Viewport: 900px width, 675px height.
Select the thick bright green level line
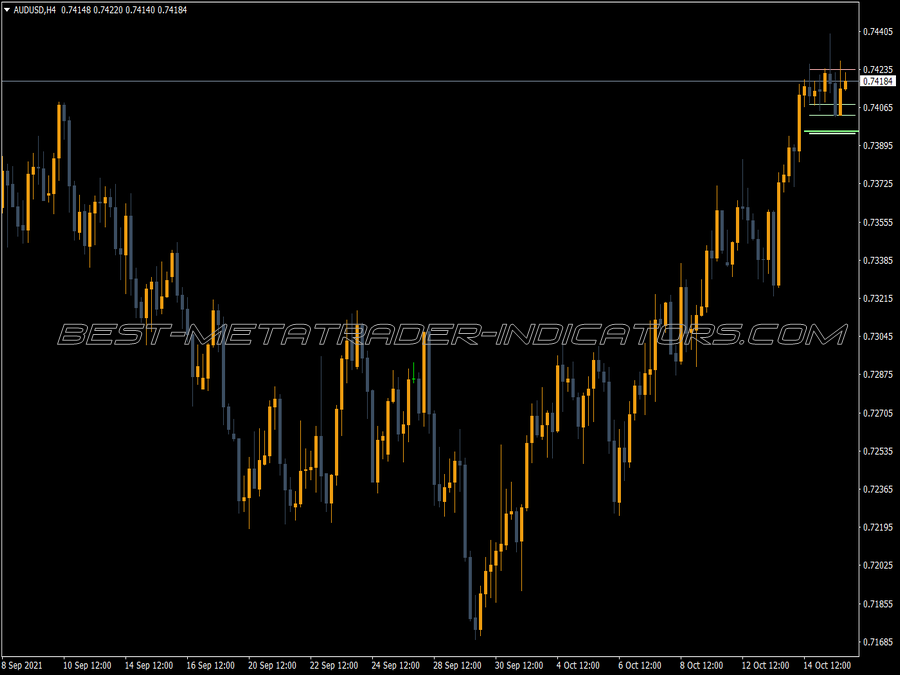[832, 132]
